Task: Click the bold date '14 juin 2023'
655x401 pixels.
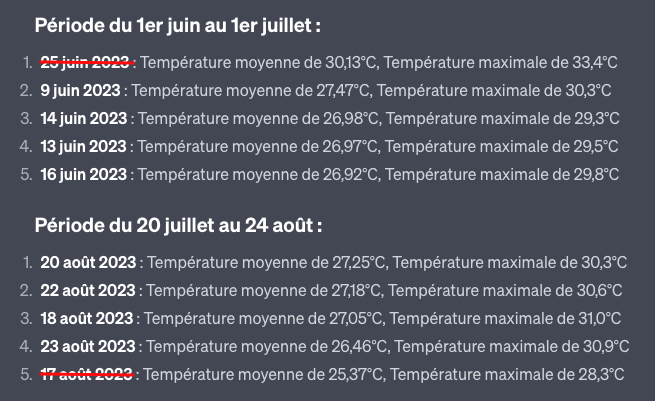Action: pyautogui.click(x=84, y=119)
